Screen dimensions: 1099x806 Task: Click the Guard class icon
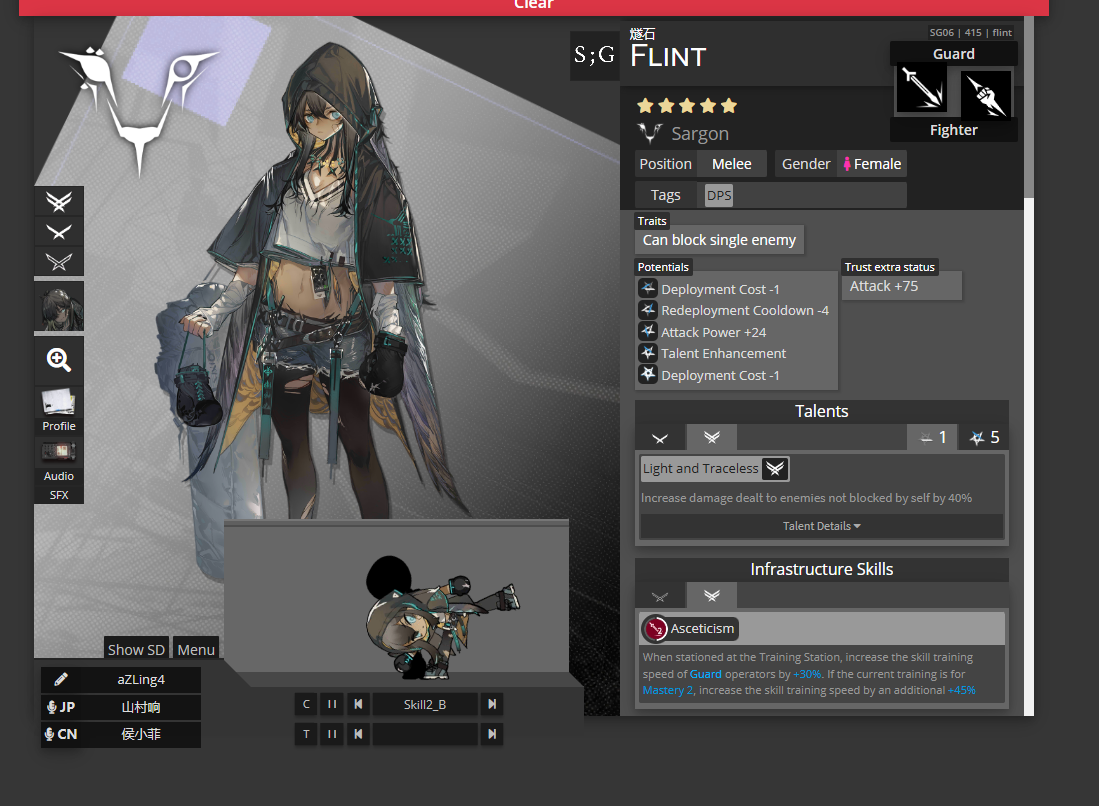[922, 88]
